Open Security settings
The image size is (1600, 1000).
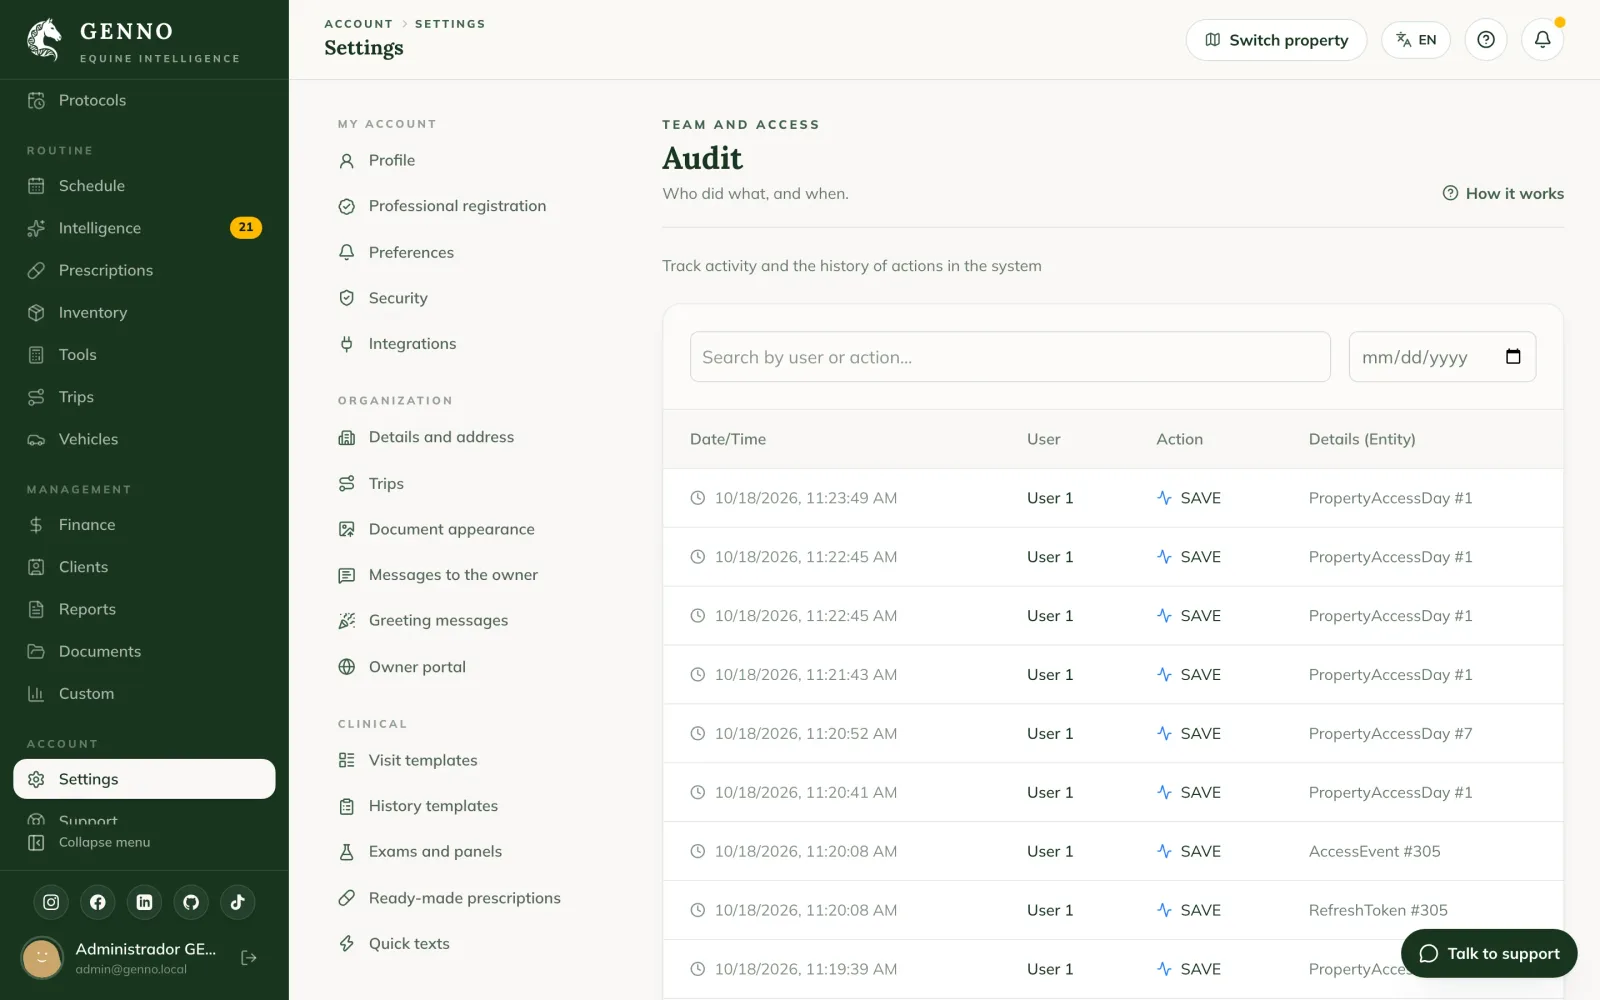(x=383, y=298)
